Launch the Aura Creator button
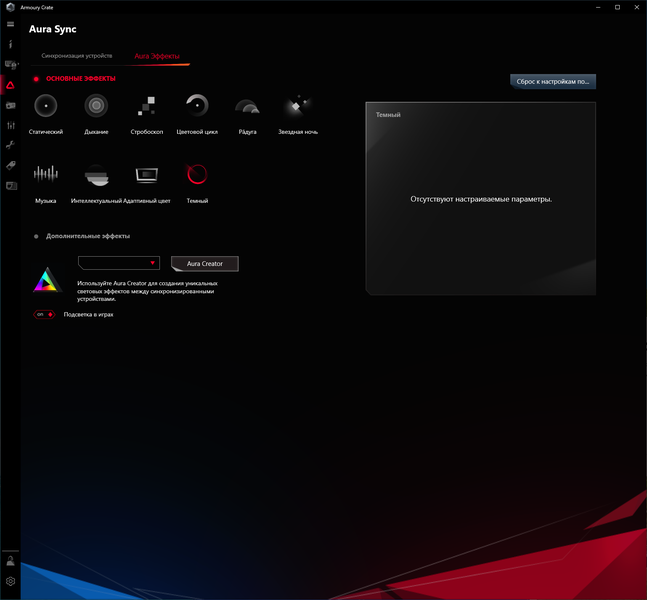 205,264
